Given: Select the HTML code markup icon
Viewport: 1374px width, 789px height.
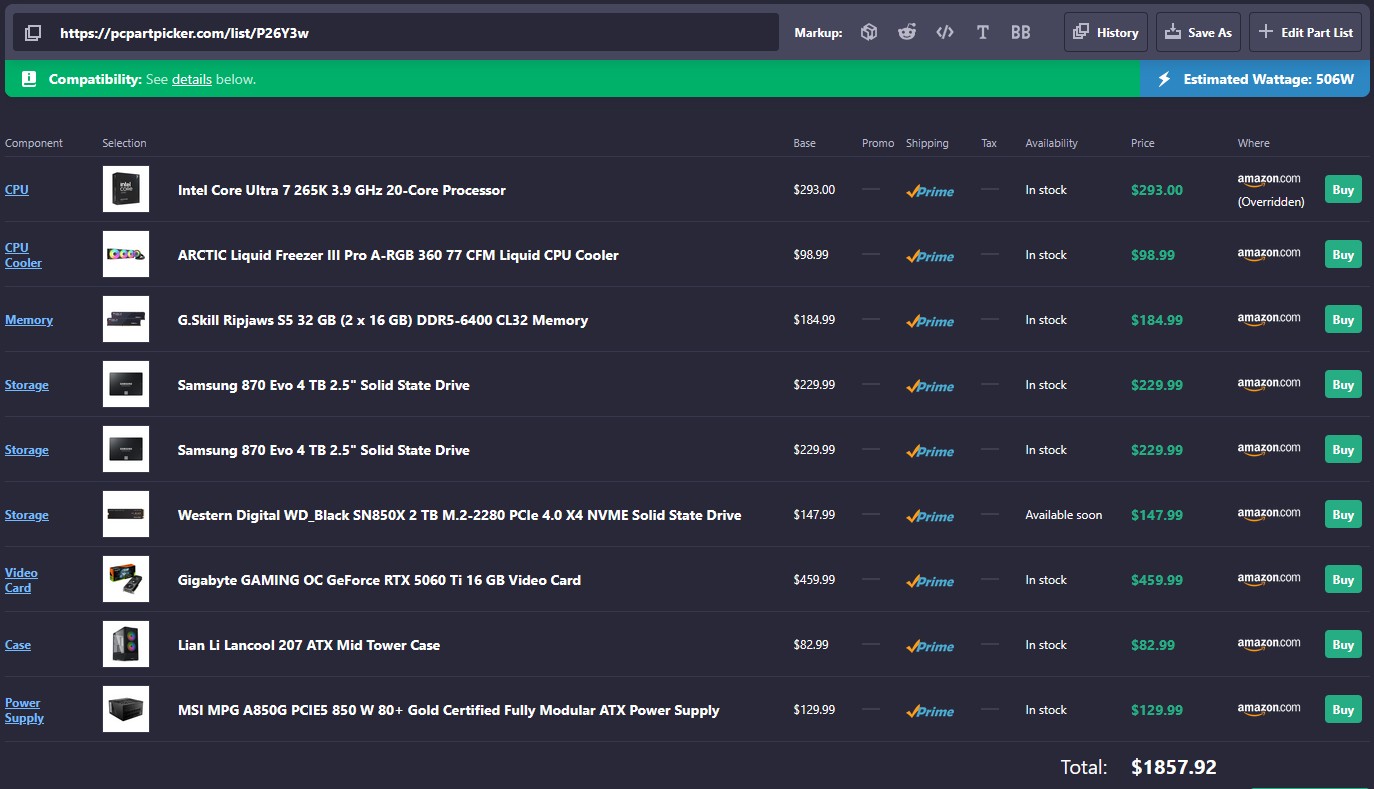Looking at the screenshot, I should (945, 32).
